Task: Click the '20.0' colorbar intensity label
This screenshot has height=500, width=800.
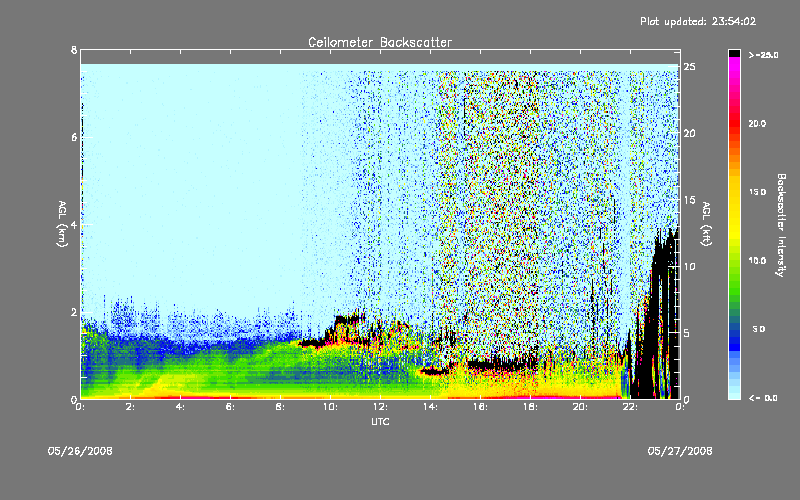Action: 757,124
